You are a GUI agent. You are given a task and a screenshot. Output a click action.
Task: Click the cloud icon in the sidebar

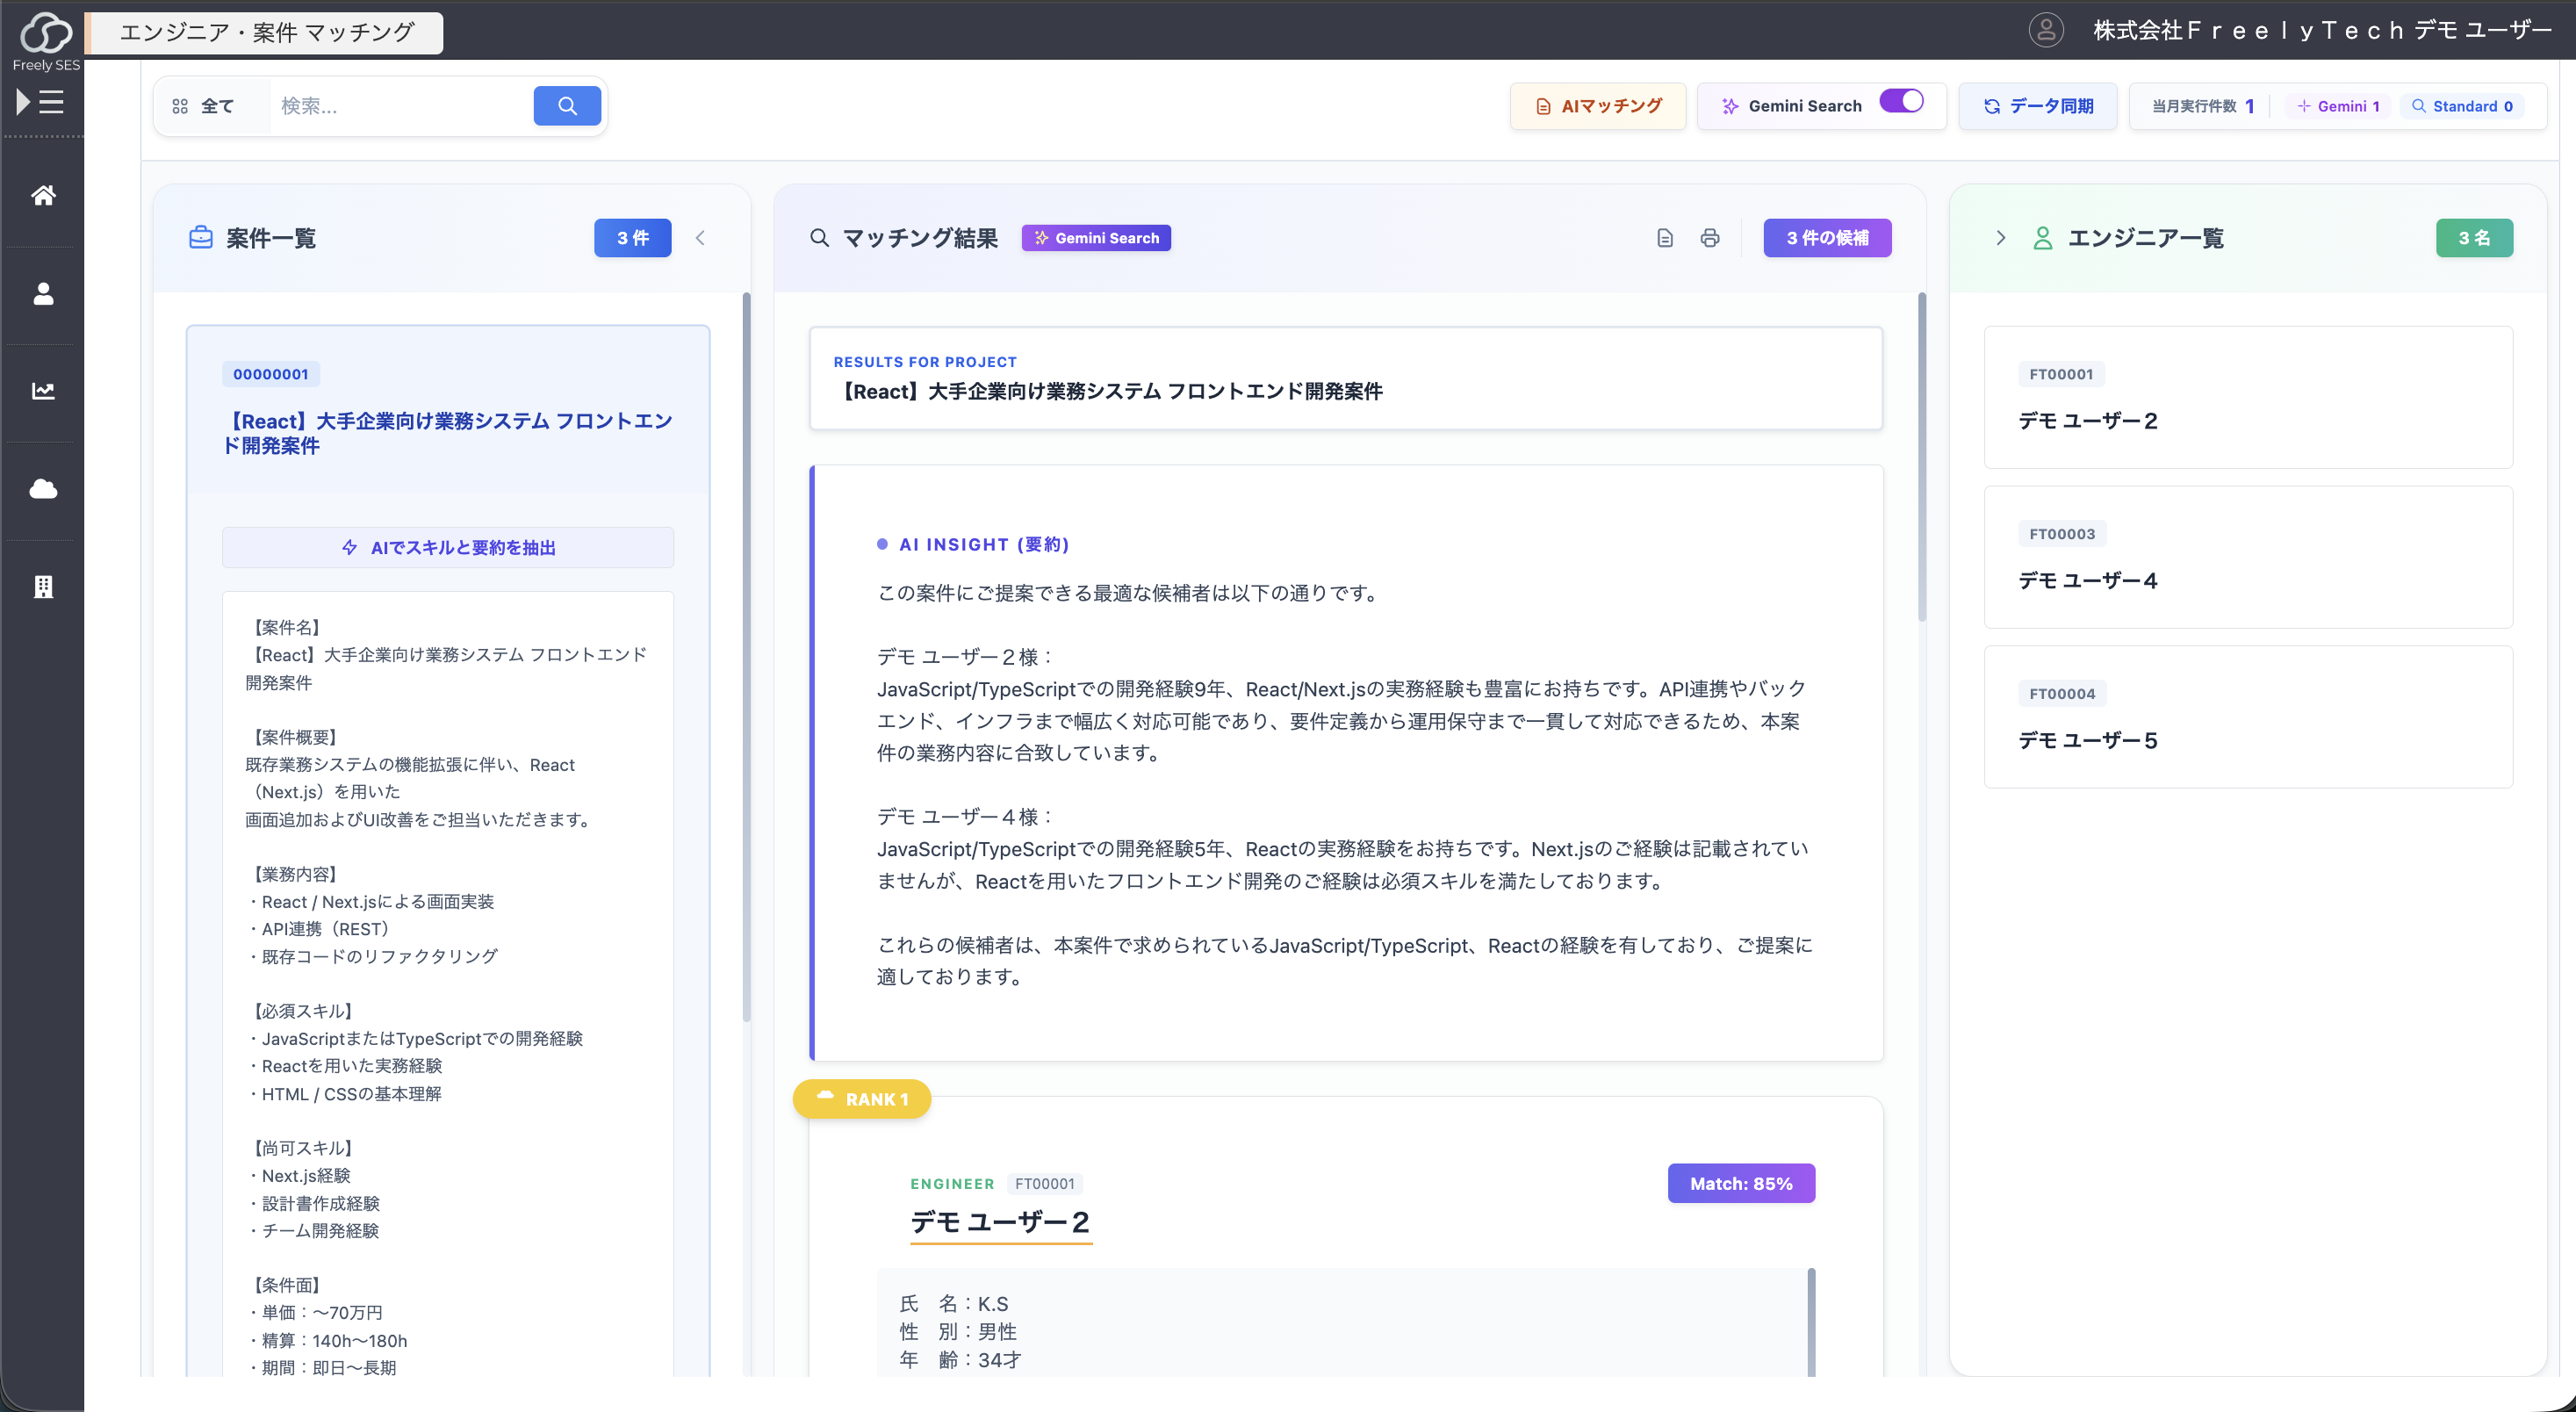point(43,488)
